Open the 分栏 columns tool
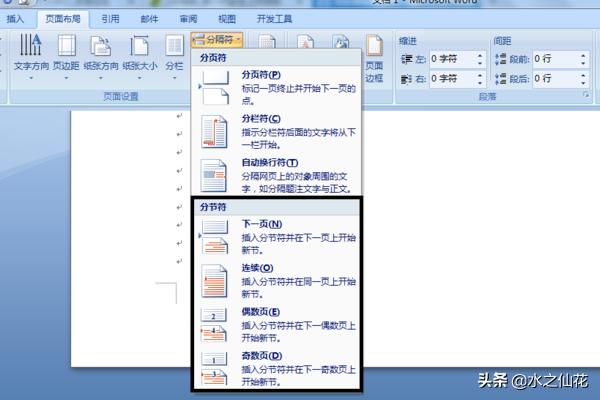The image size is (600, 400). [x=174, y=56]
